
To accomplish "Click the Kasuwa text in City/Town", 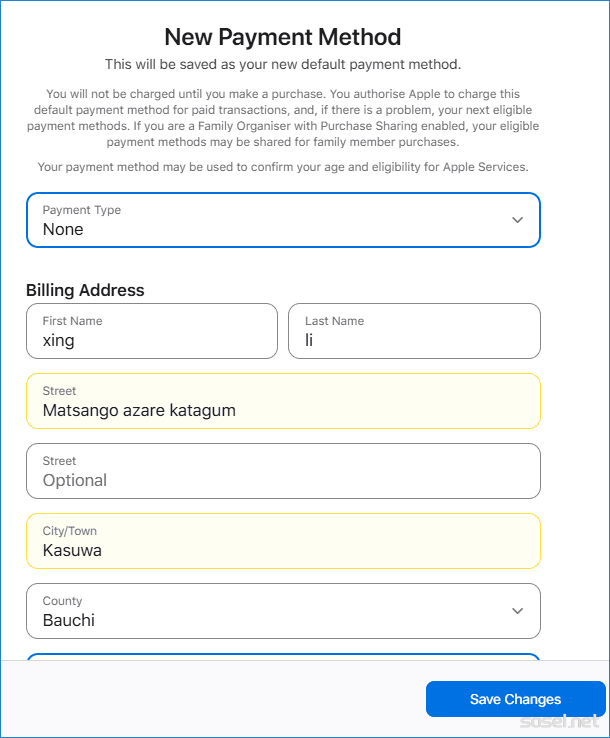I will point(72,550).
